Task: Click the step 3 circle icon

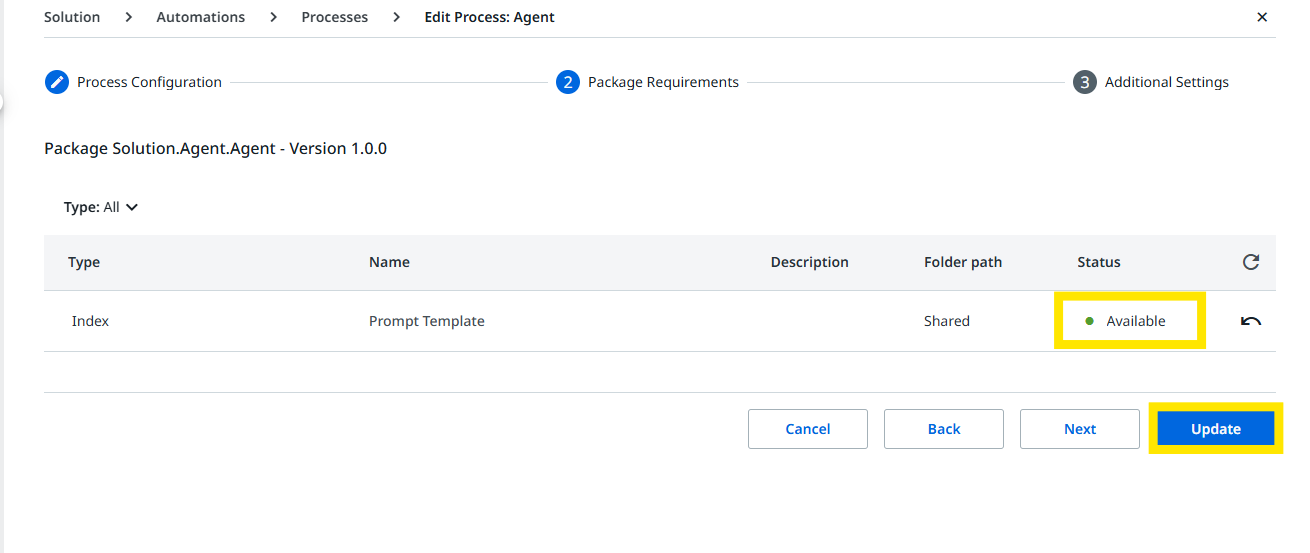Action: 1085,82
